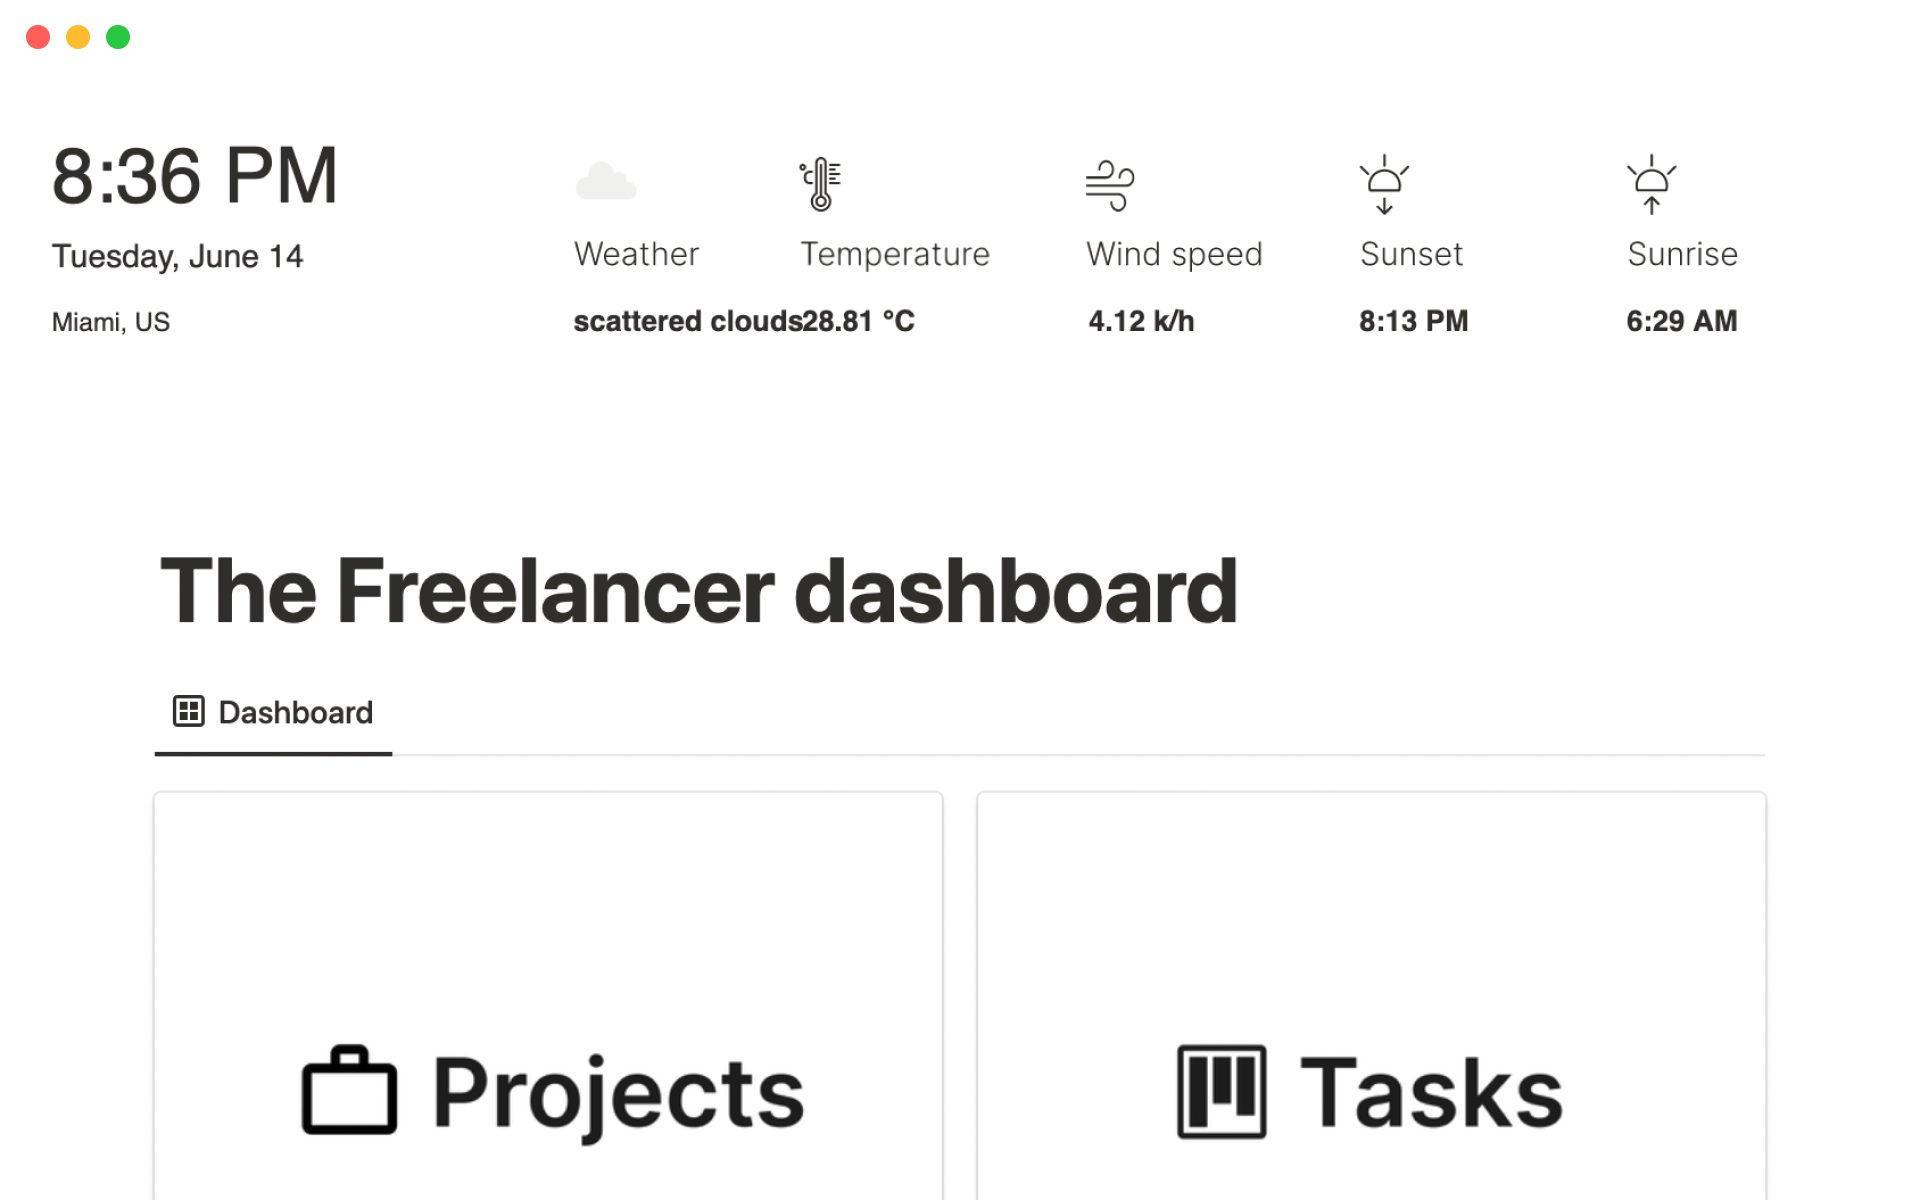
Task: Click the 8:36 PM clock display
Action: [195, 176]
